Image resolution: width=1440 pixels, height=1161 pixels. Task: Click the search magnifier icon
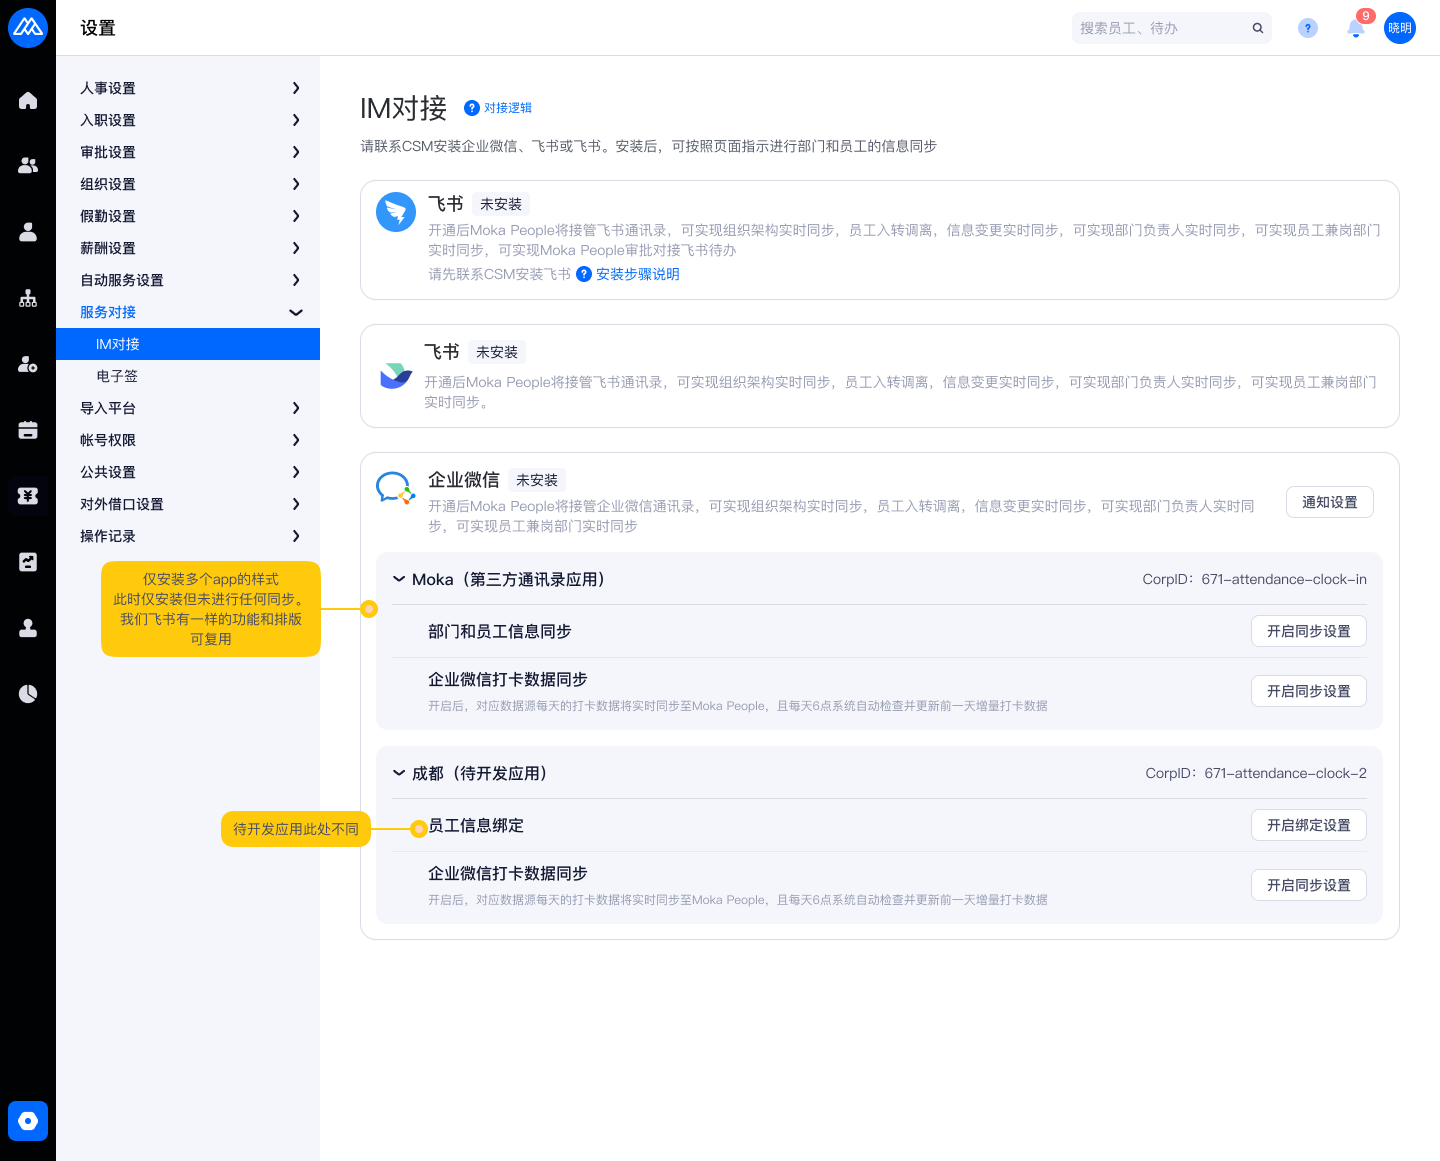[1258, 28]
